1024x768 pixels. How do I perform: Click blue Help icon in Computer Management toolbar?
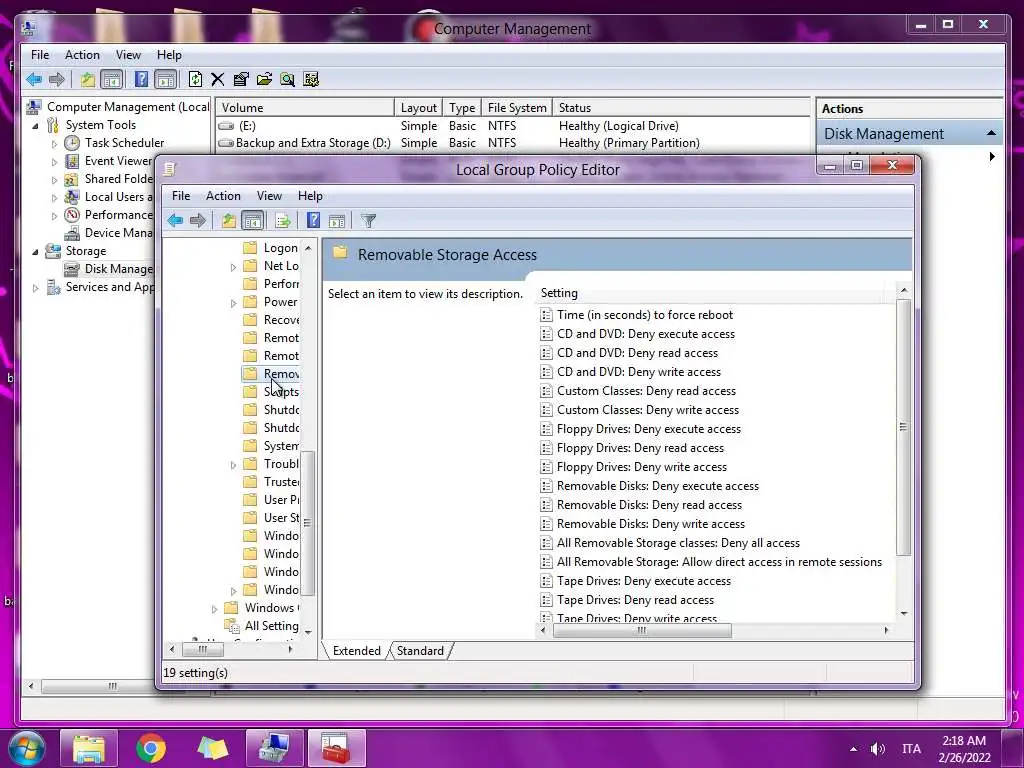pyautogui.click(x=141, y=80)
